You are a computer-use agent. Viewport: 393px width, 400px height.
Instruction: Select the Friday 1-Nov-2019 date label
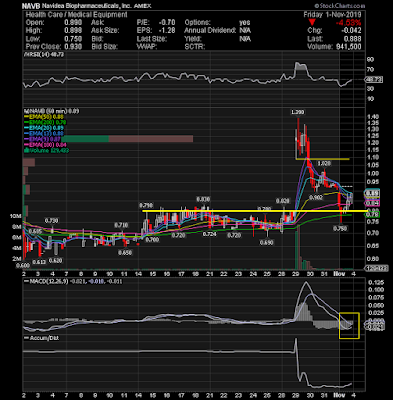click(332, 15)
